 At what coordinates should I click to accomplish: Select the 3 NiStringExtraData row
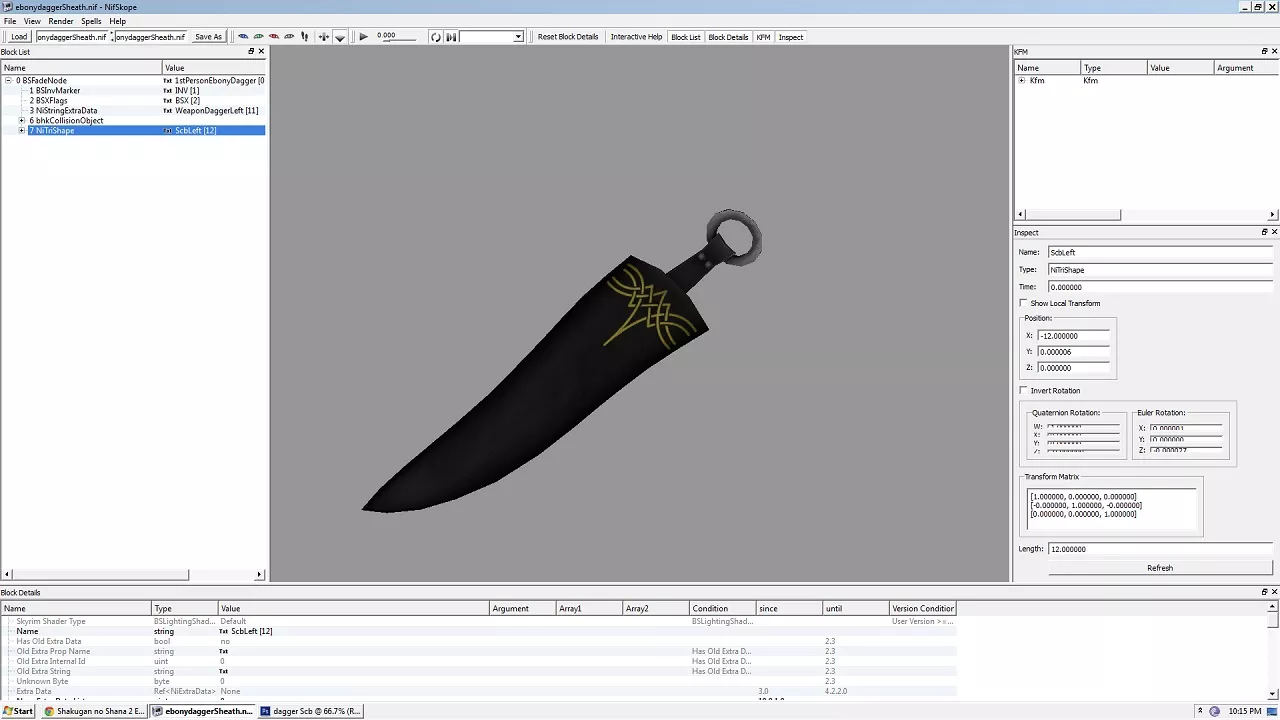tap(132, 110)
